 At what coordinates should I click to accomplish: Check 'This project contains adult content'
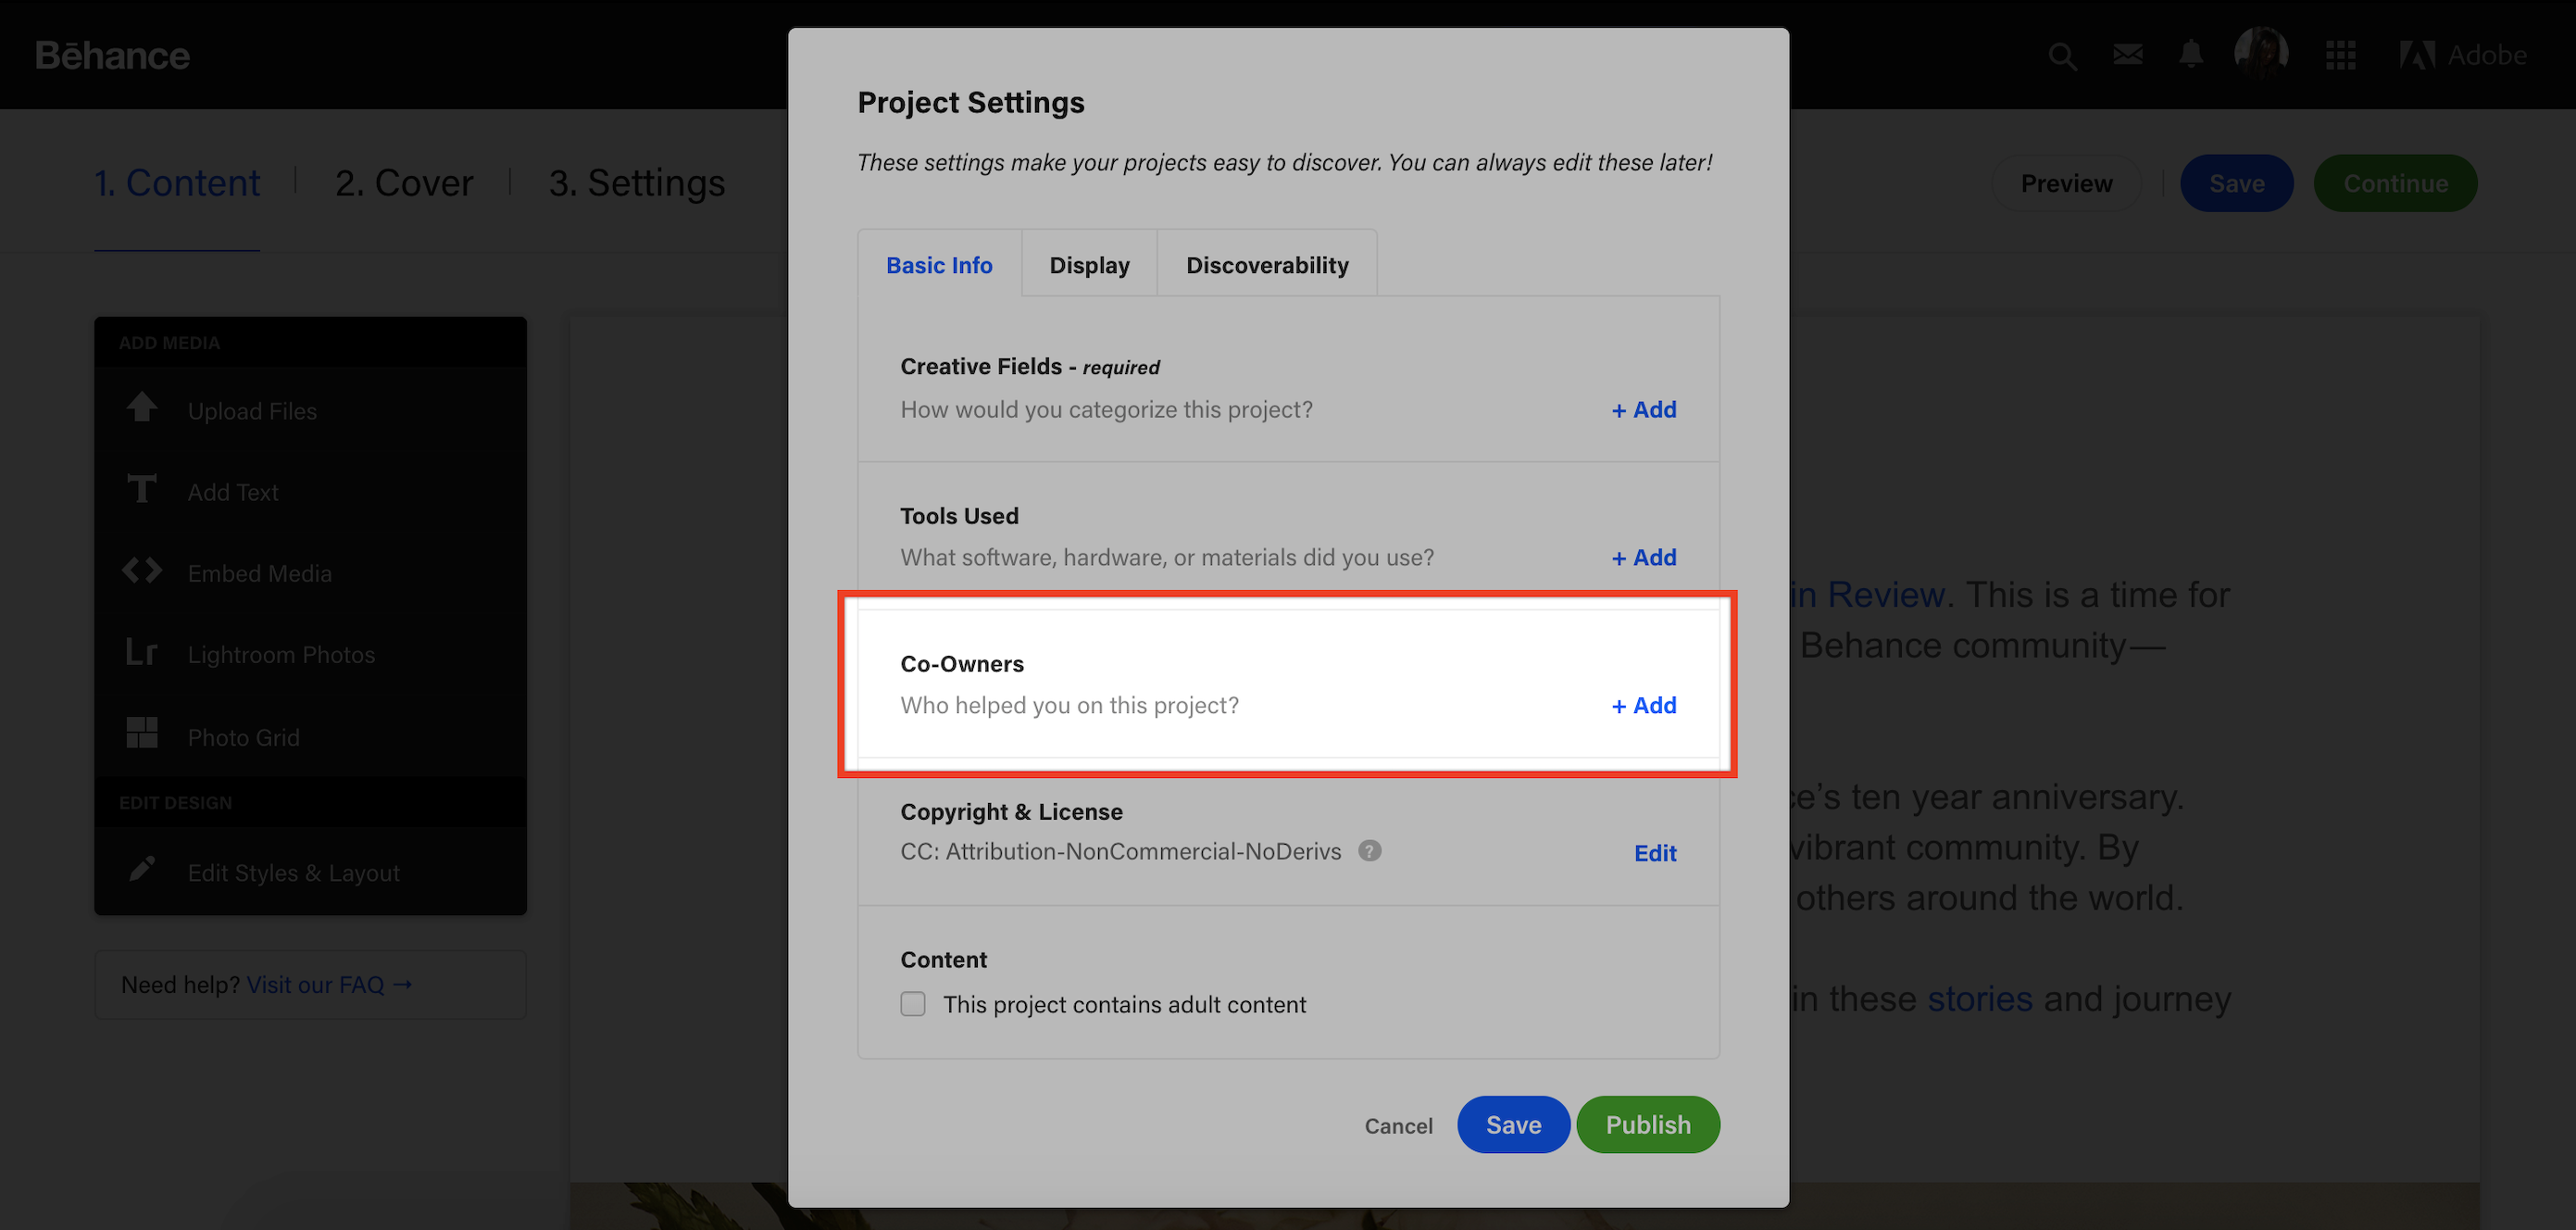(913, 1004)
